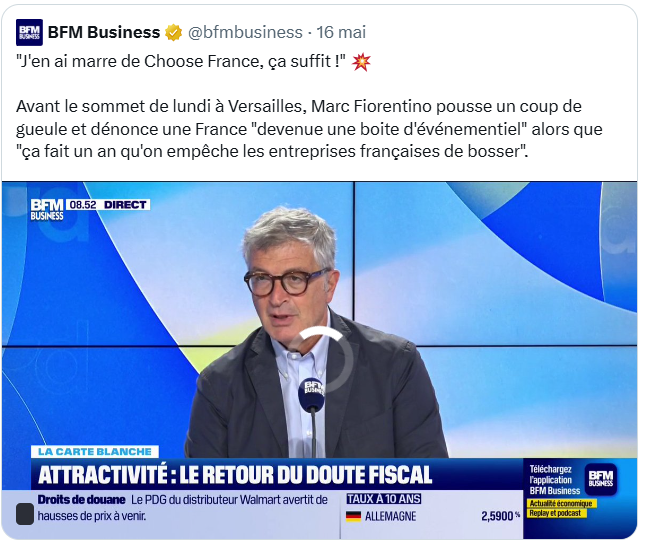Open the @bfmbusiness handle link

(x=245, y=32)
